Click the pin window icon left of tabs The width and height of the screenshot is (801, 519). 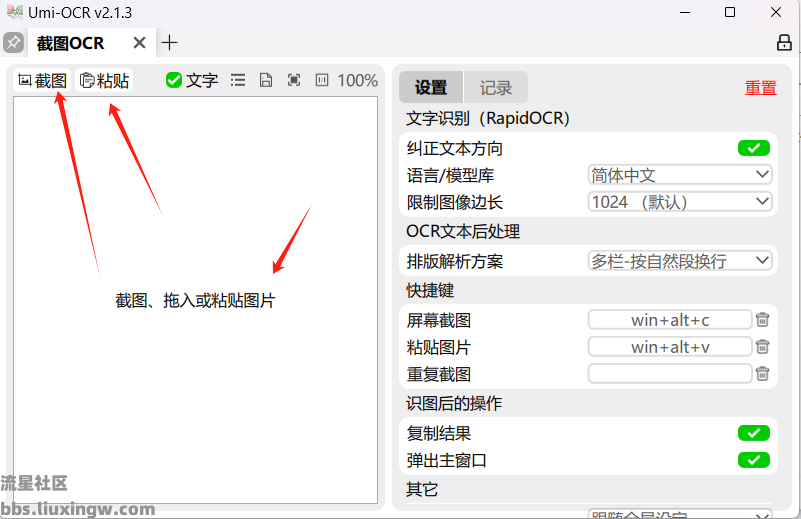[x=14, y=43]
